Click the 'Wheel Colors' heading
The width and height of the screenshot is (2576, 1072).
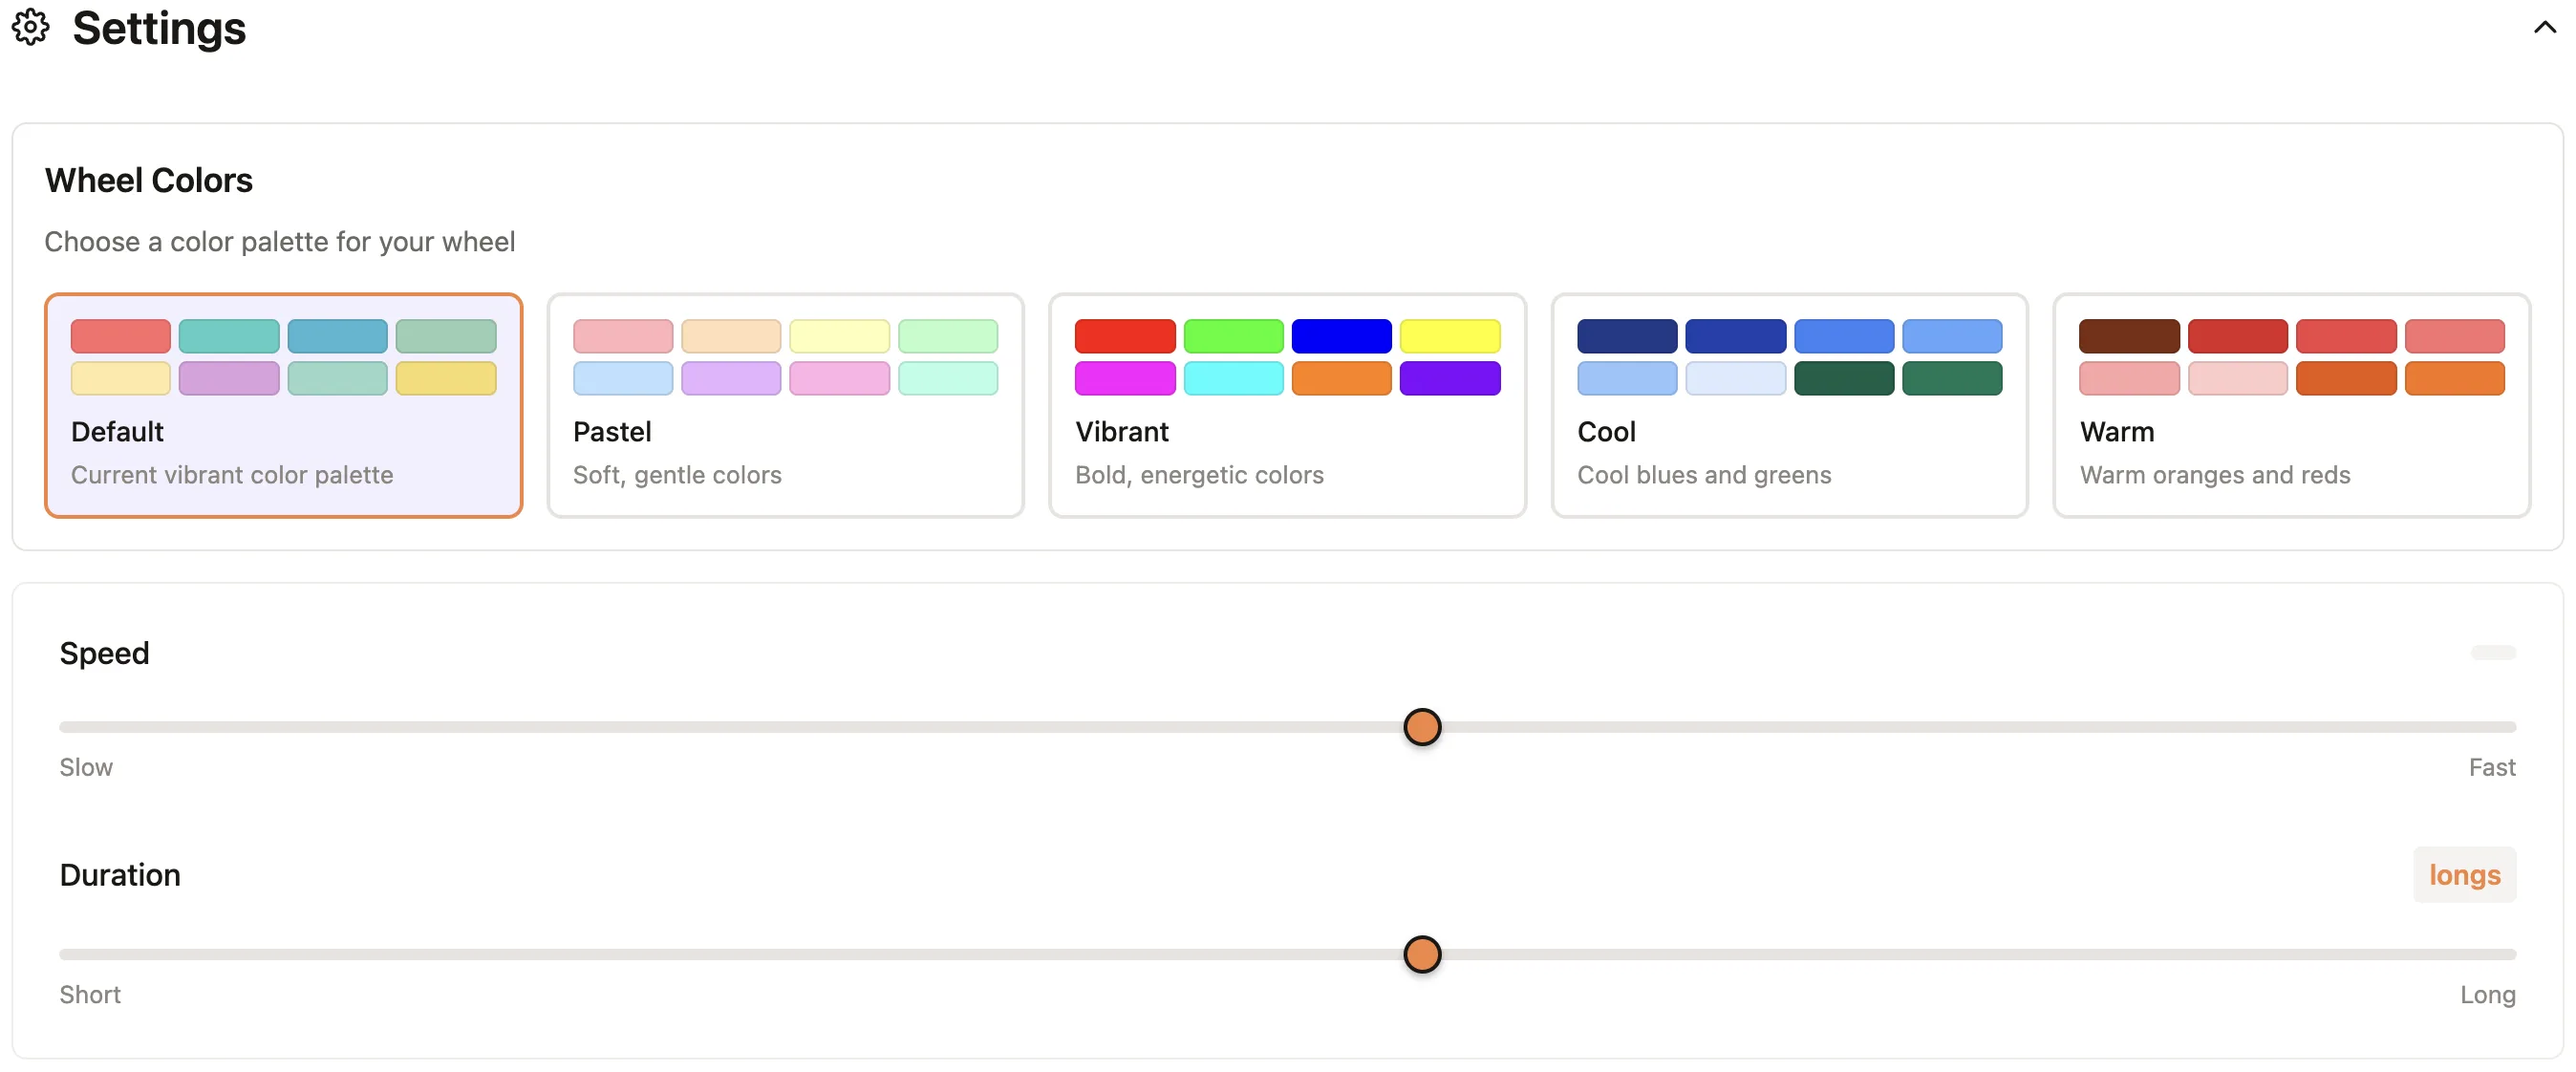point(149,180)
